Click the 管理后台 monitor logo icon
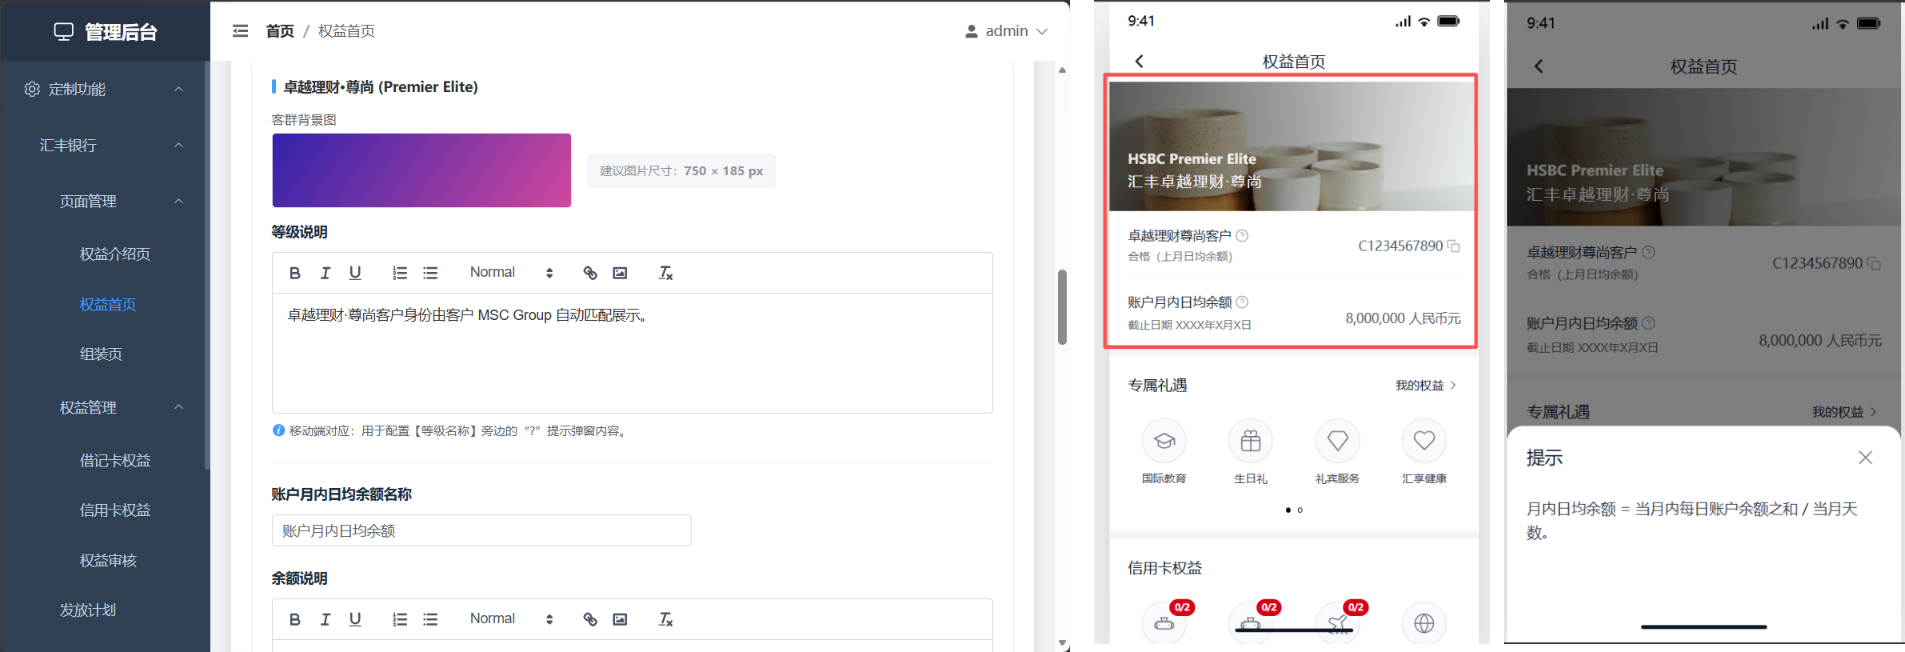Image resolution: width=1905 pixels, height=652 pixels. click(64, 32)
